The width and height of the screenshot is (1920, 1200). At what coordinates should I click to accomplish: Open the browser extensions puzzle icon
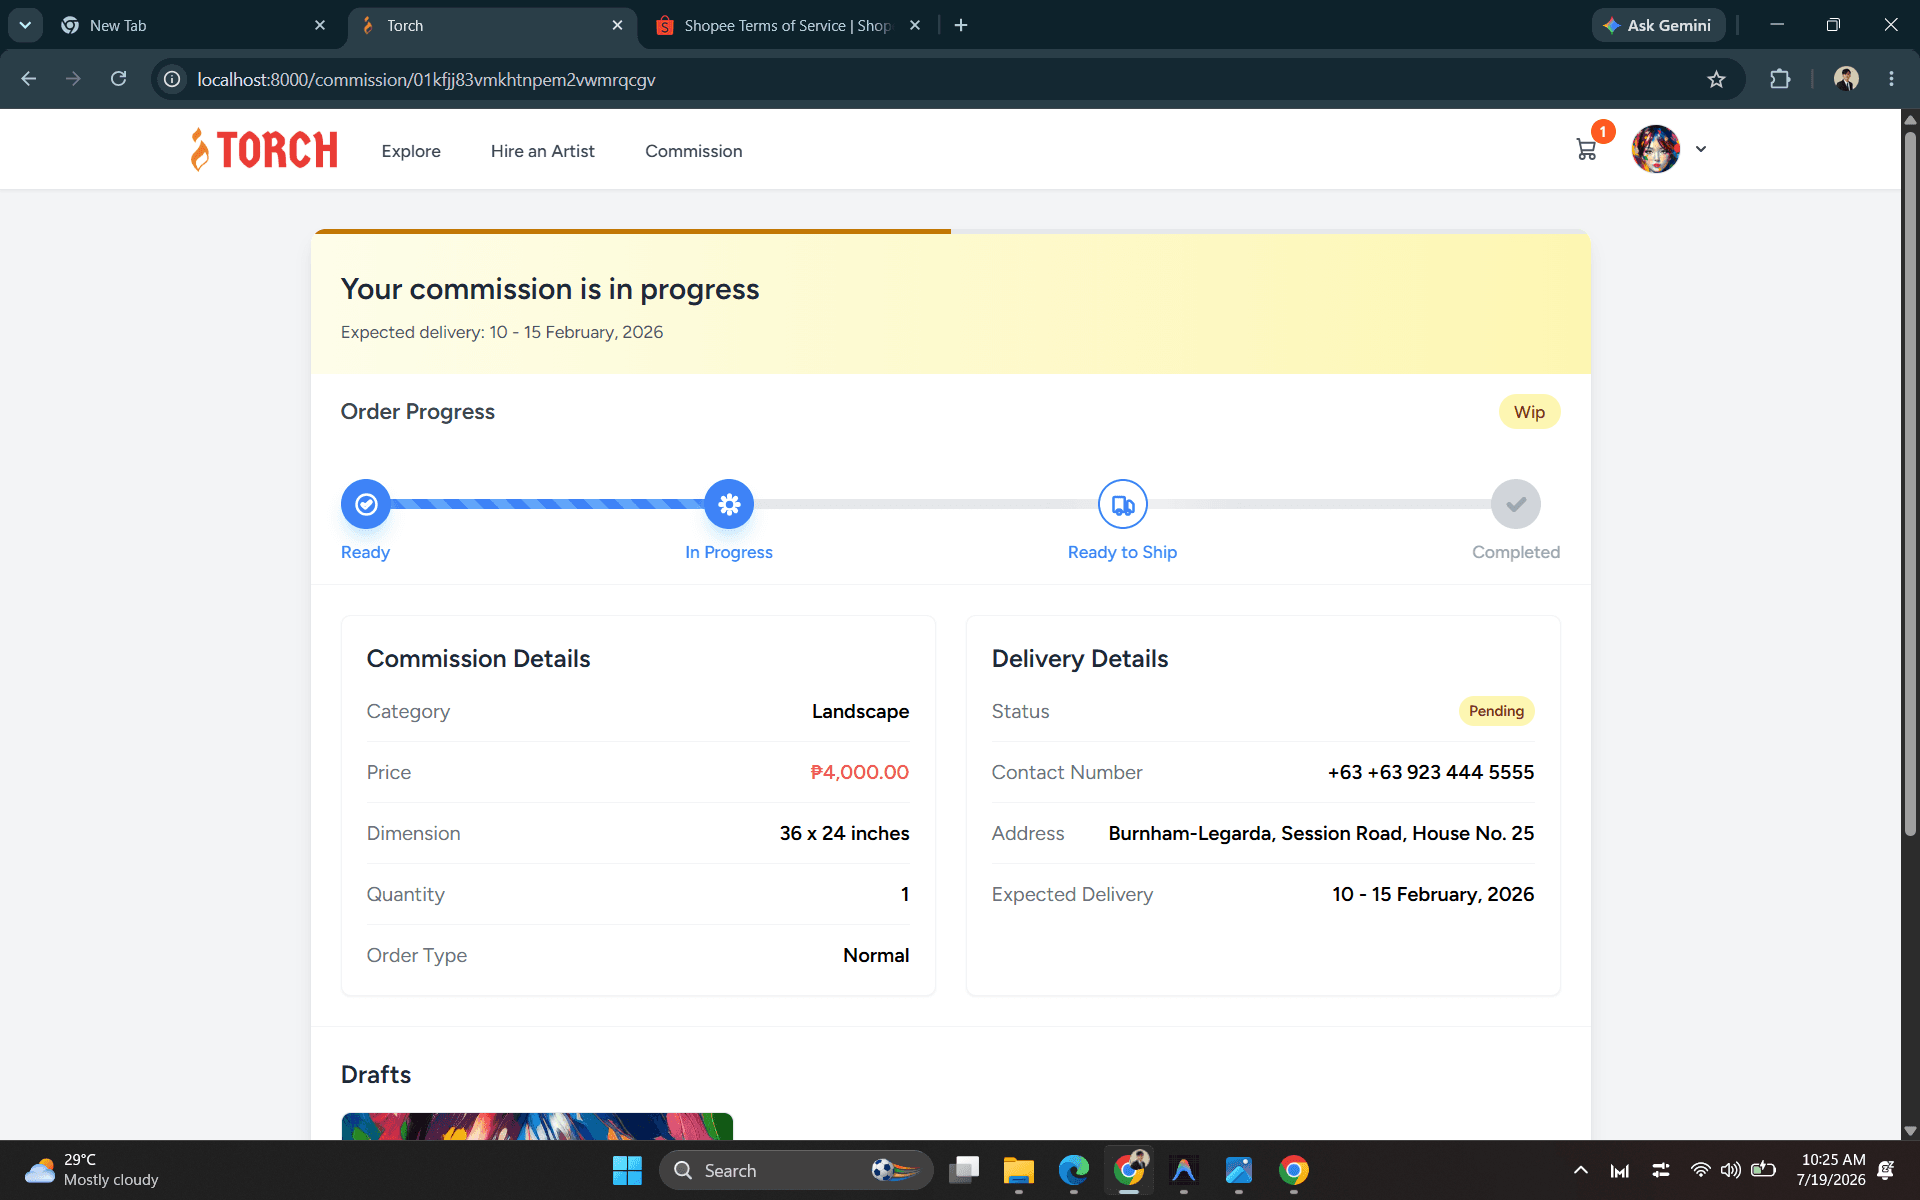[1780, 79]
